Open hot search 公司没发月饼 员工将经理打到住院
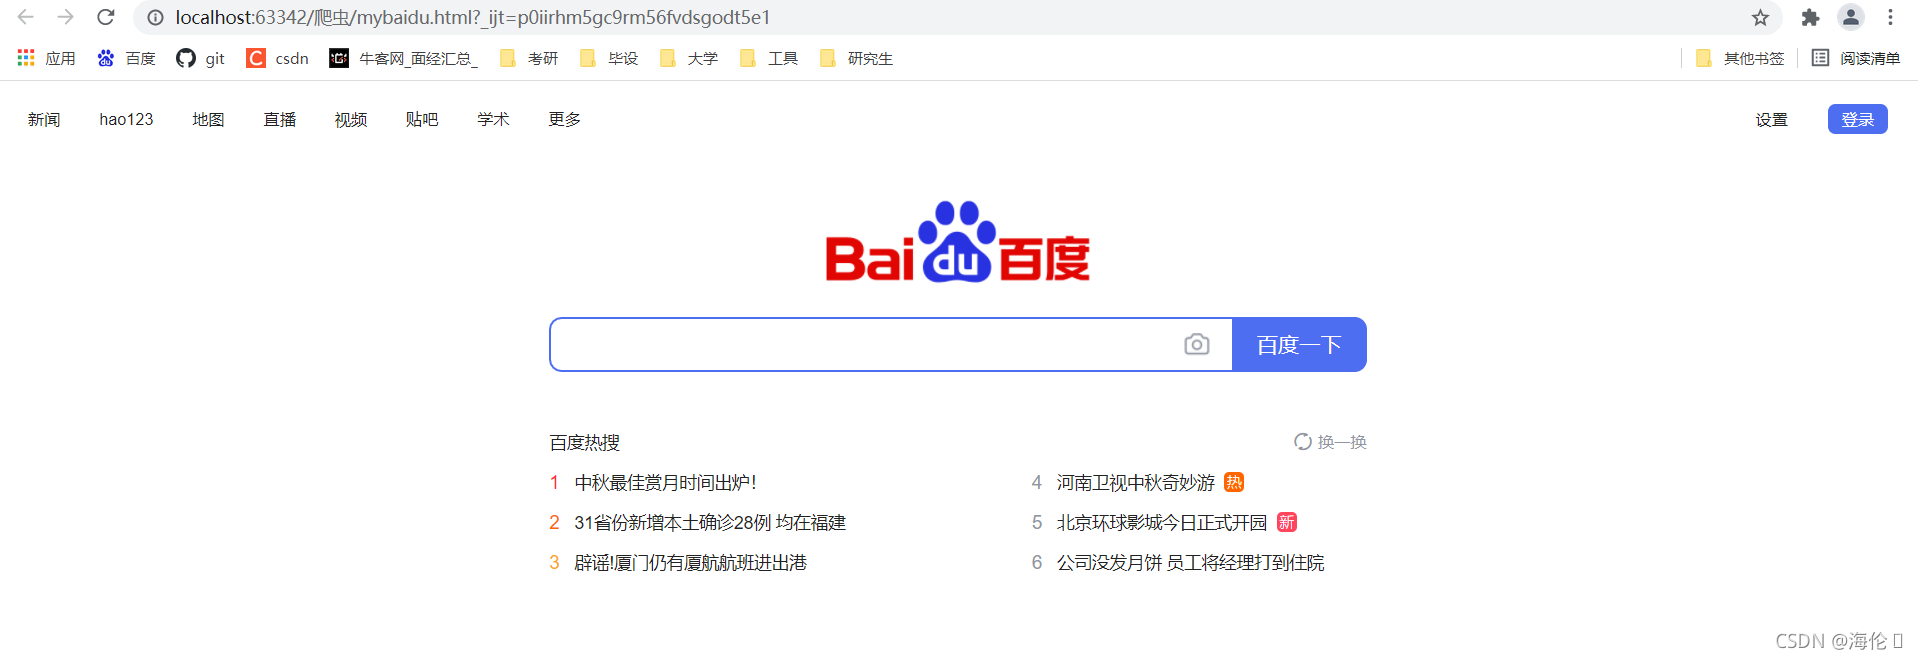Screen dimensions: 1918x659 tap(1190, 562)
